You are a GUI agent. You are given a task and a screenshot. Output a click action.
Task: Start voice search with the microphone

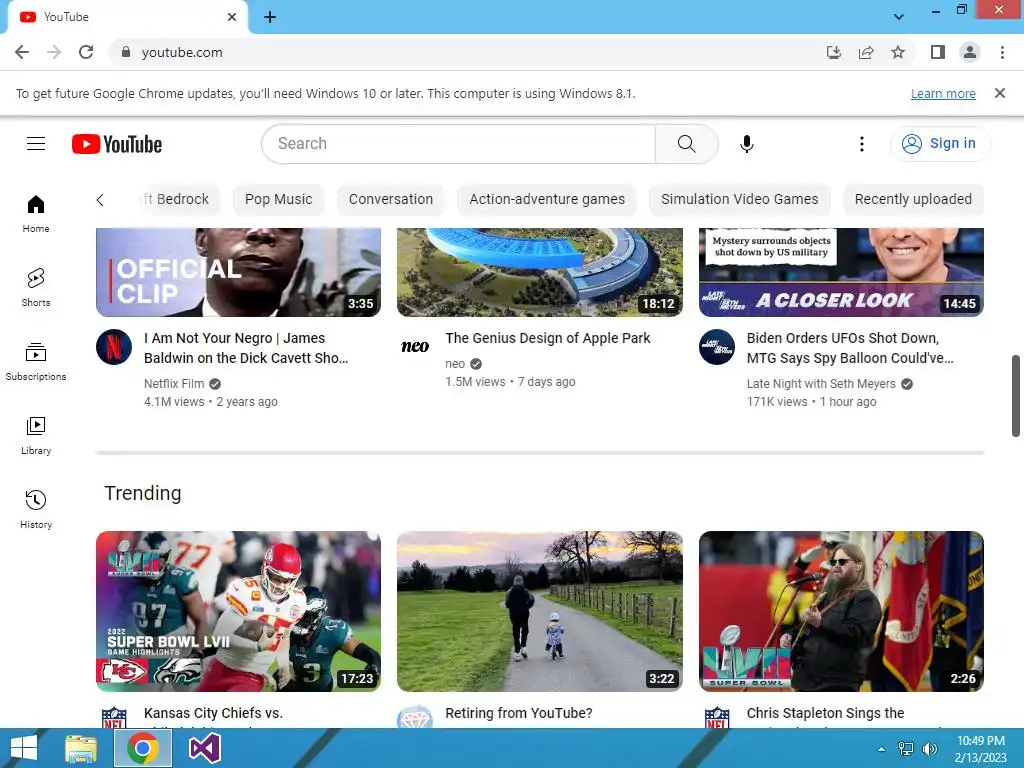[746, 144]
